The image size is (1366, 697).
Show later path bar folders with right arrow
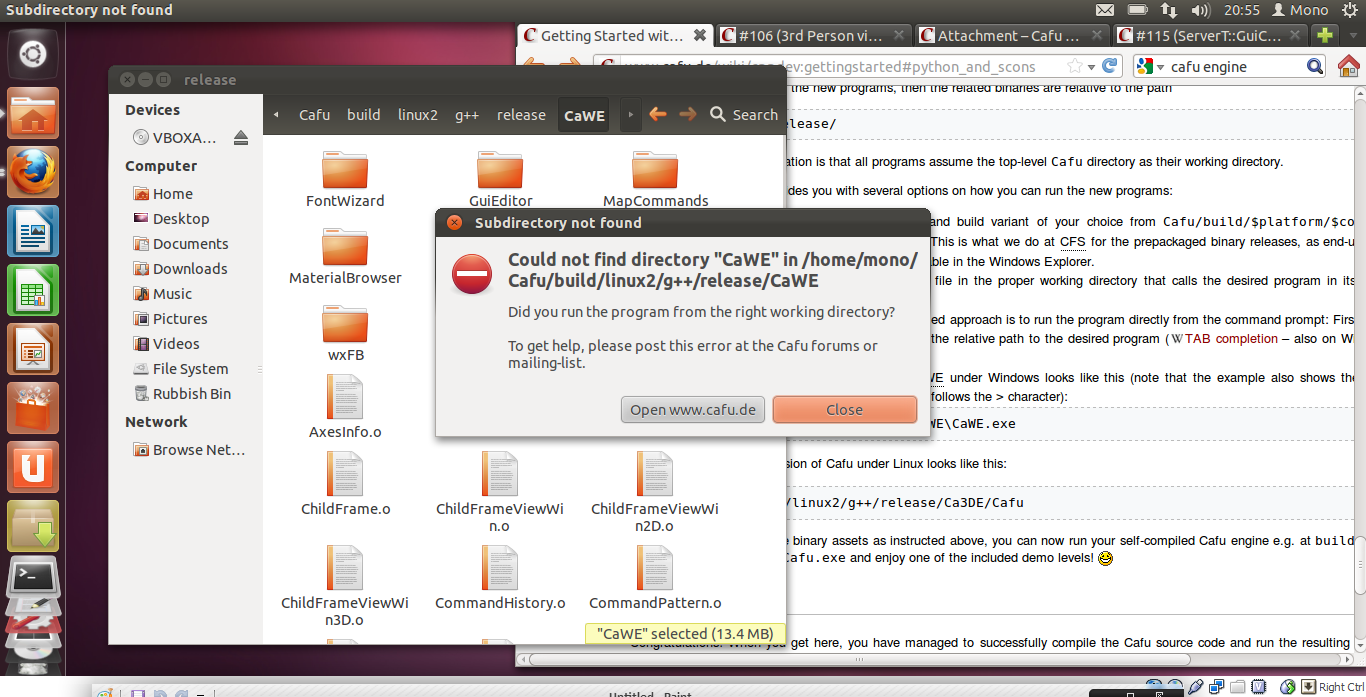[630, 115]
